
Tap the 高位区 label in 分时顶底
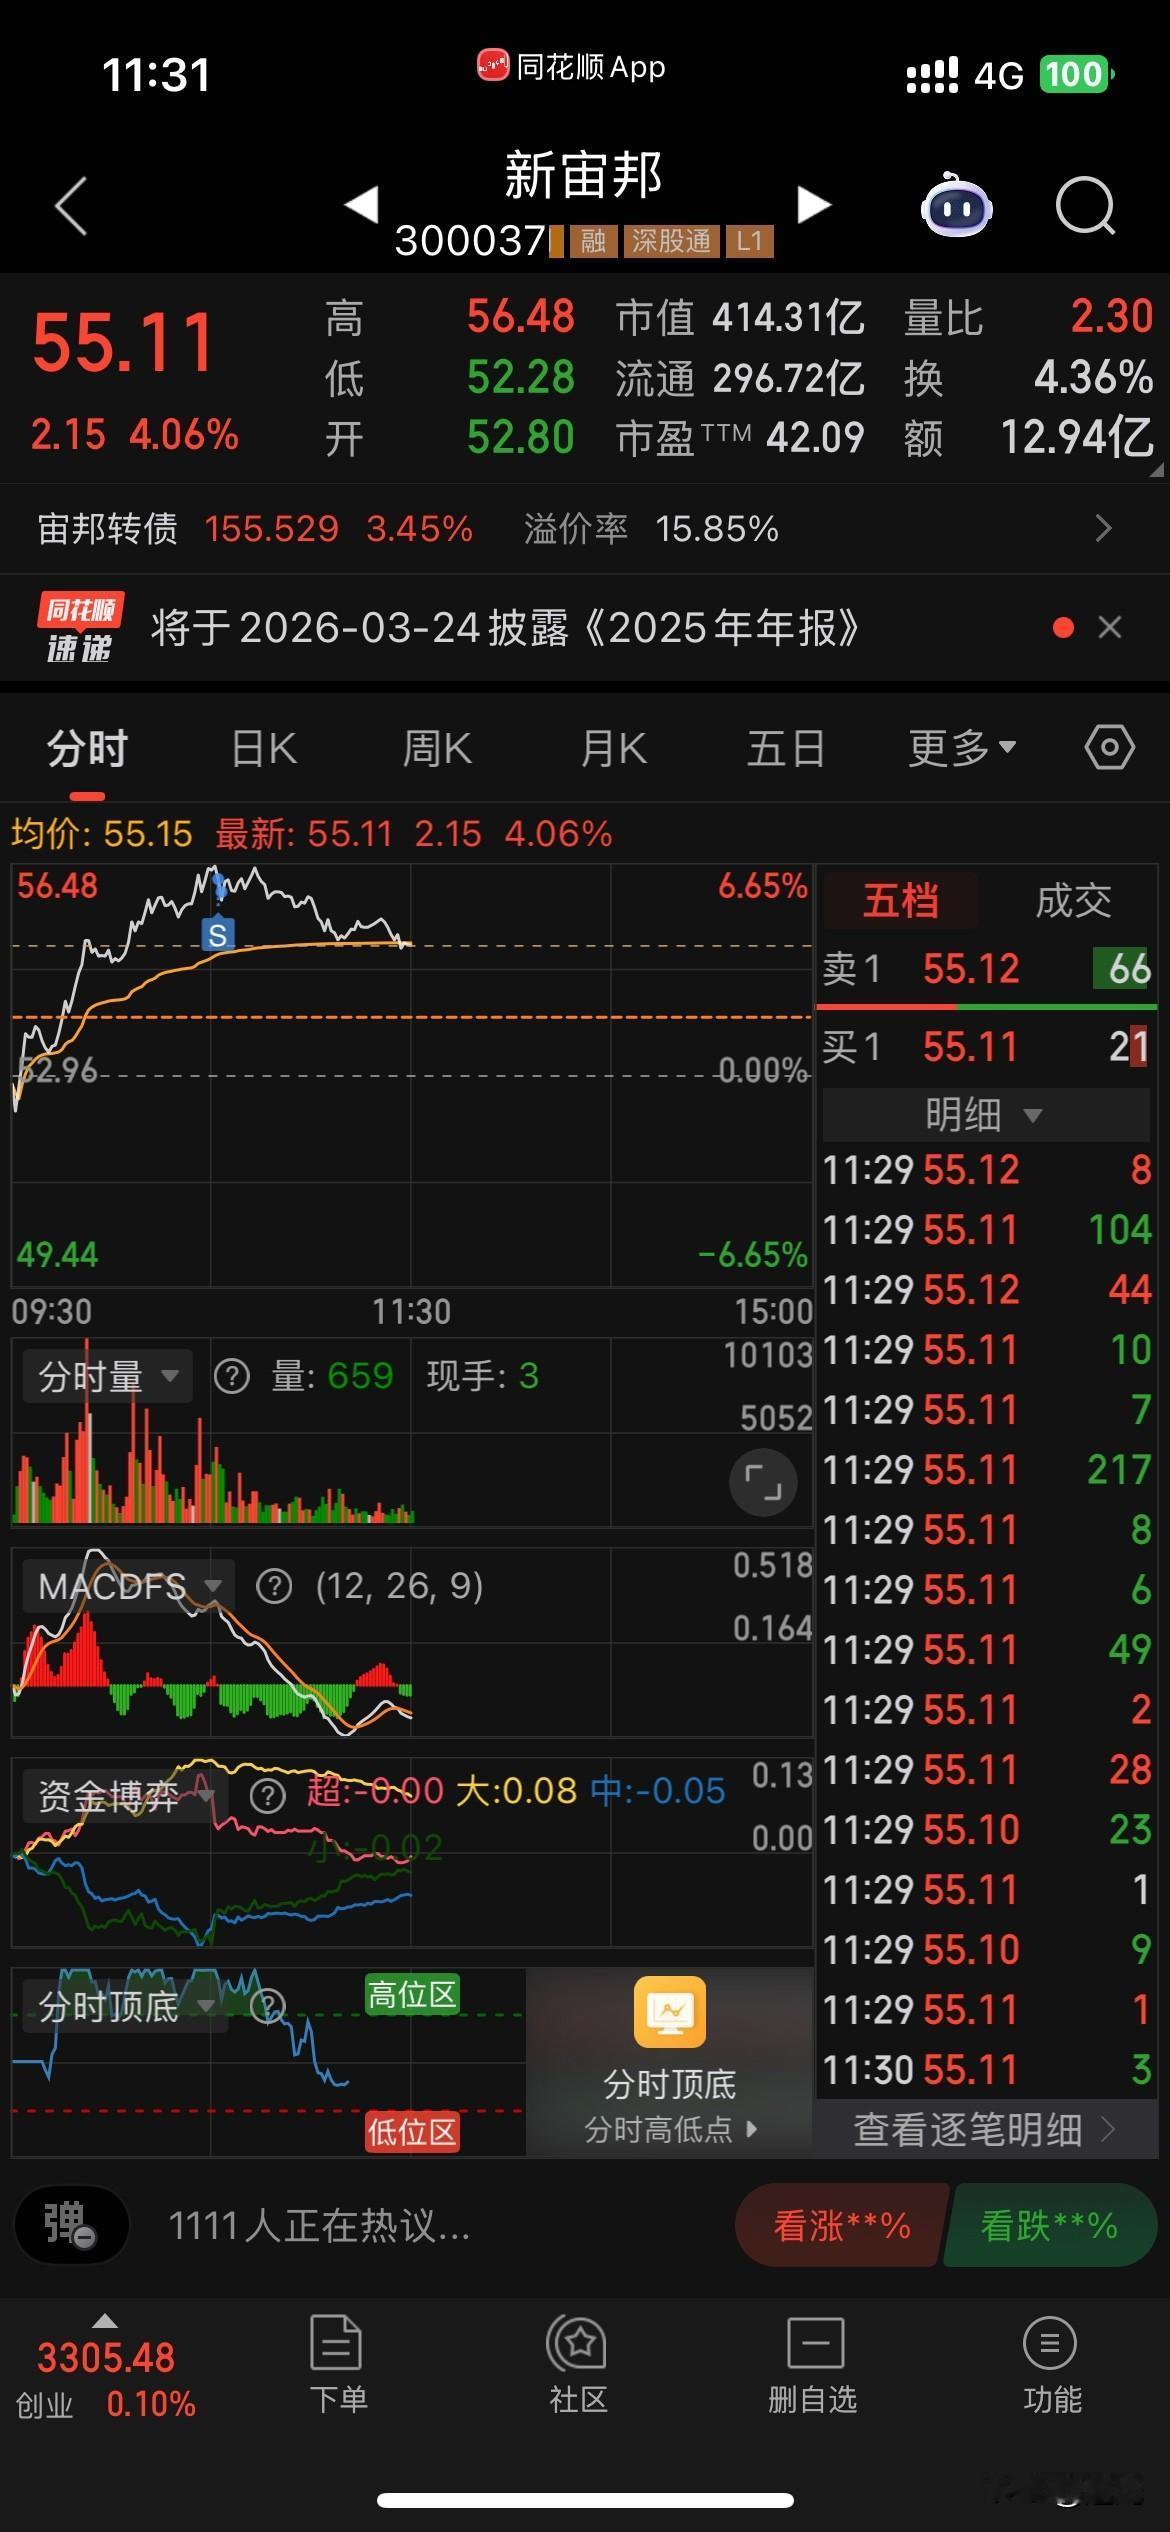412,1994
